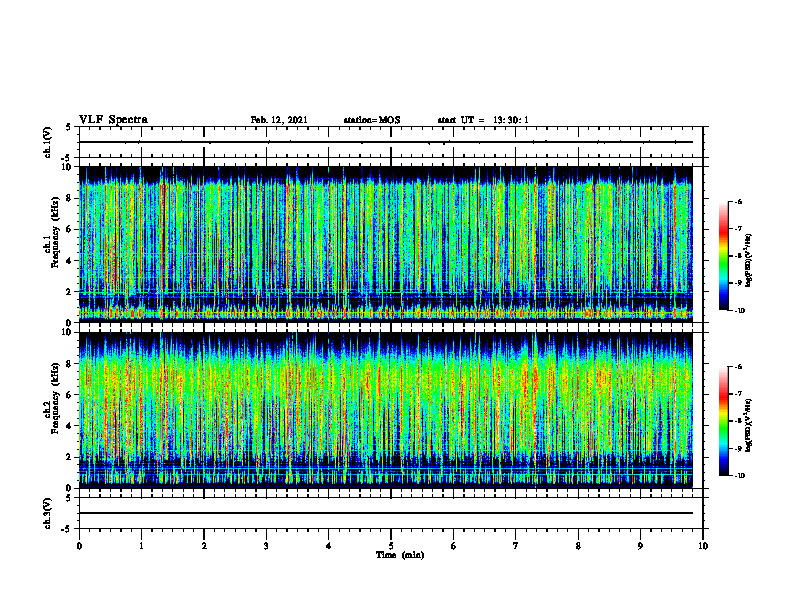Click time axis tick label "4"
The width and height of the screenshot is (792, 612).
329,546
